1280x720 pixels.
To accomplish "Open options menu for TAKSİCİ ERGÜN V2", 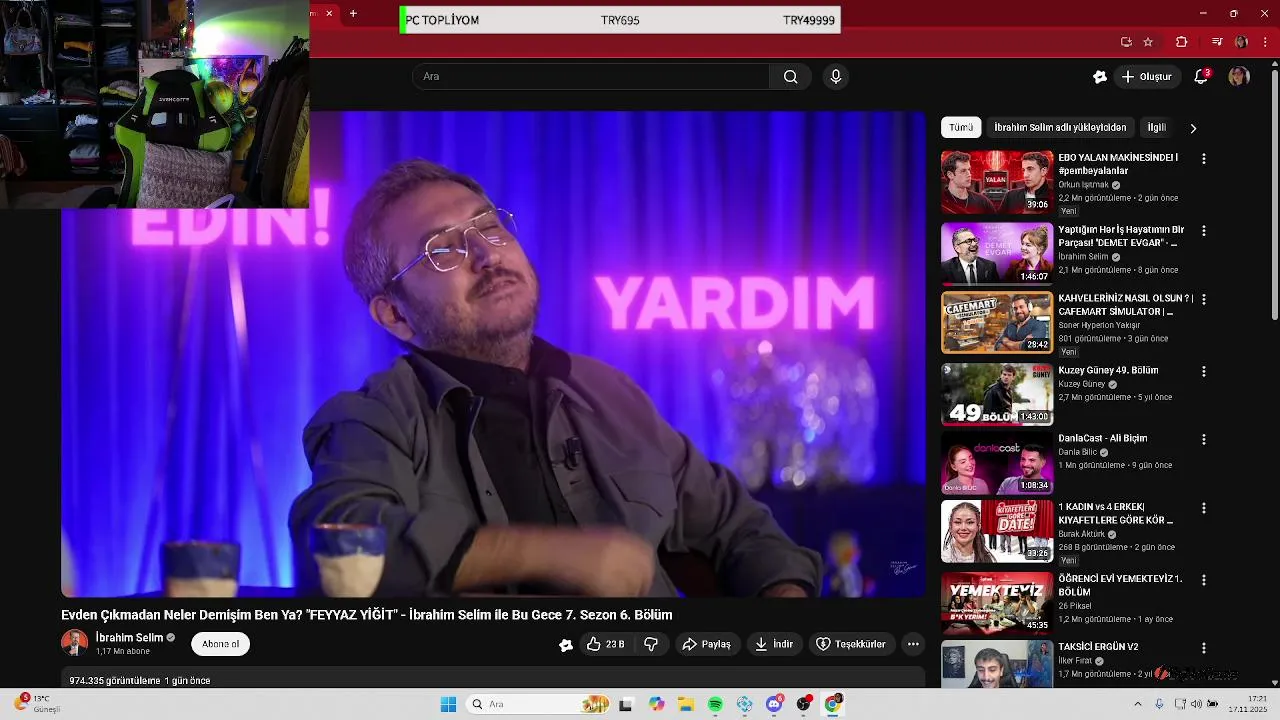I will pyautogui.click(x=1204, y=648).
